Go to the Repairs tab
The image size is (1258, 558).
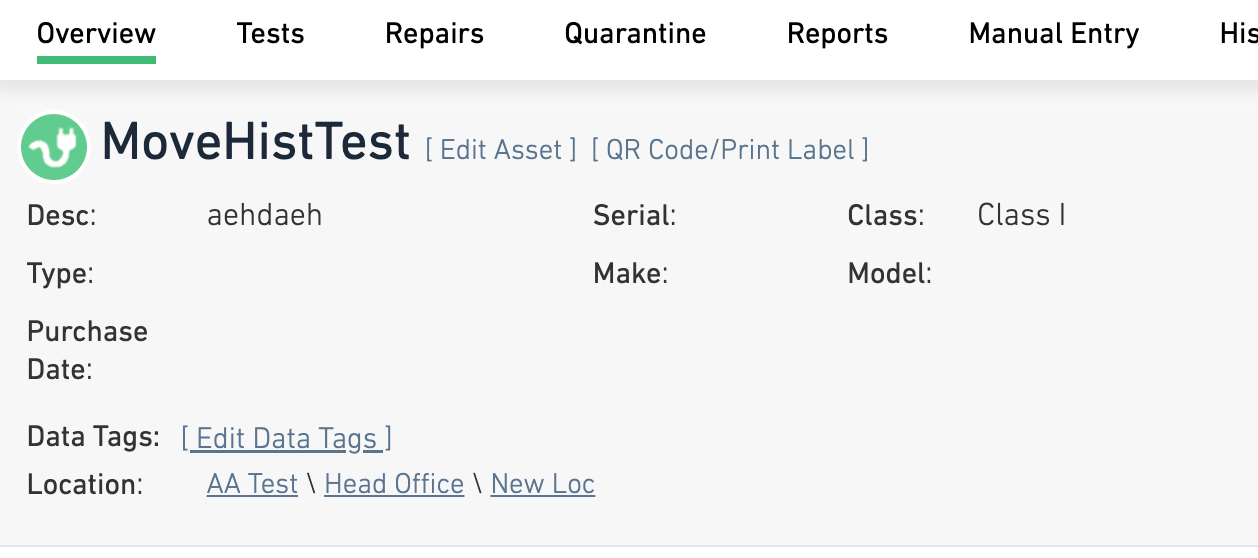(x=434, y=34)
